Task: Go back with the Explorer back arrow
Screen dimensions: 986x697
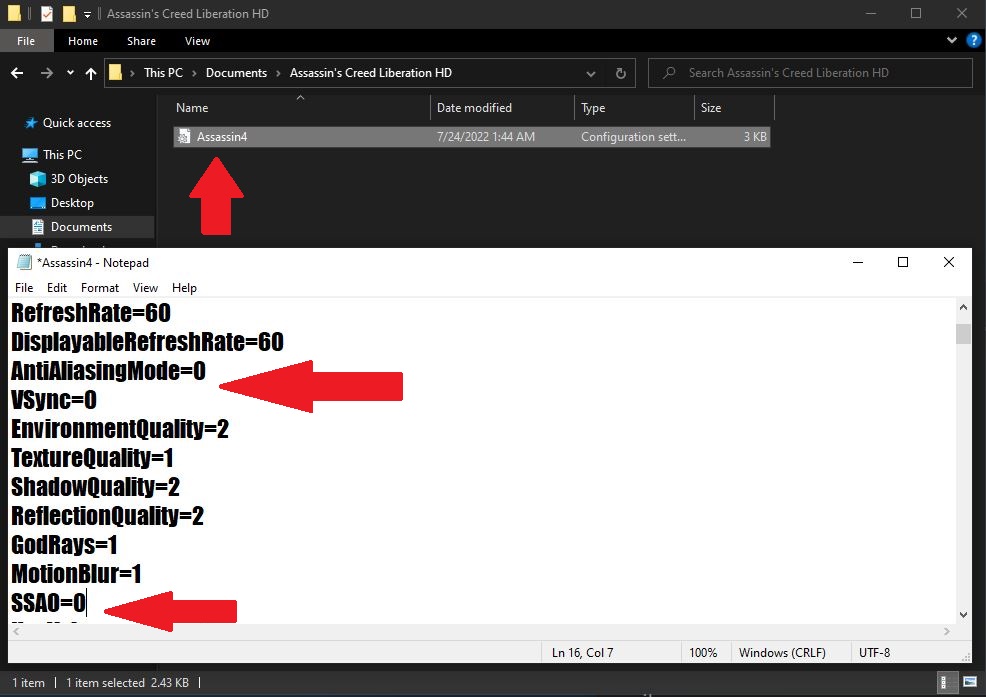Action: point(18,73)
